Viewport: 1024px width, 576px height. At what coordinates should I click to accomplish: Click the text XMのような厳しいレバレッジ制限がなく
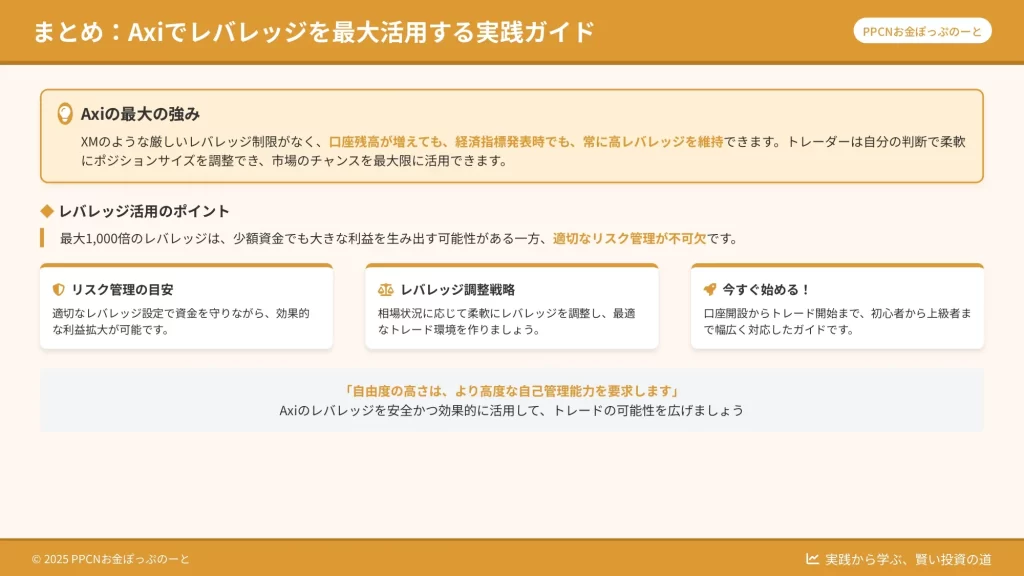pos(202,142)
